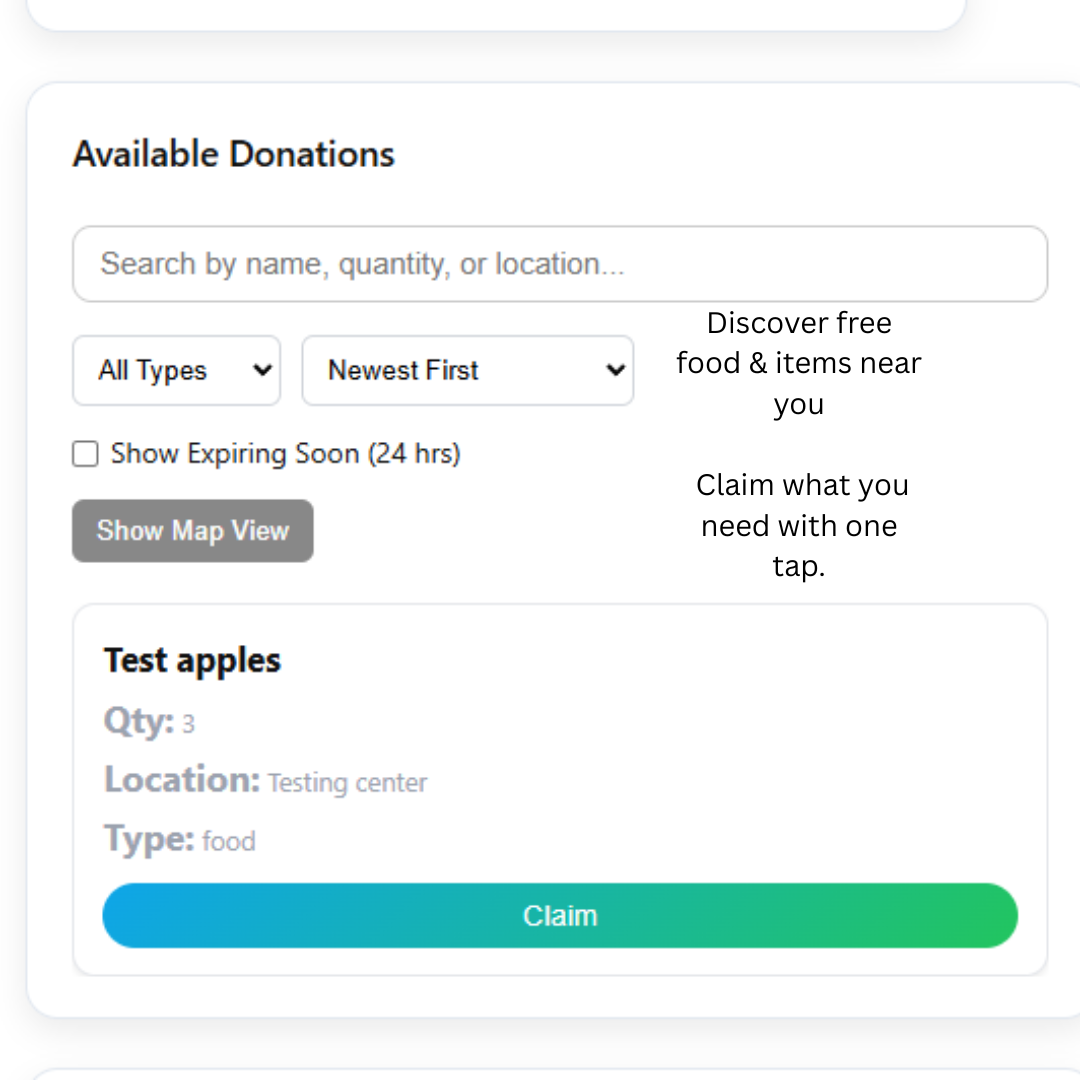Click the Available Donations heading
This screenshot has height=1080, width=1080.
[x=233, y=153]
